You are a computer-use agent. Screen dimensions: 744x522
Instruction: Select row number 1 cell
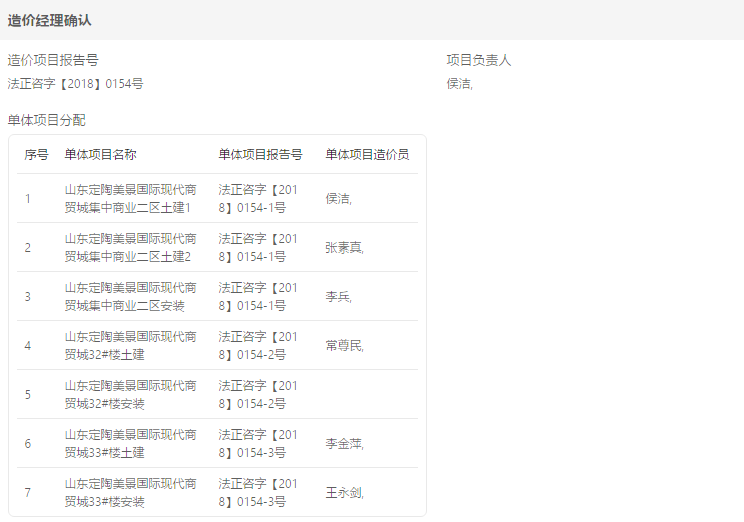point(28,199)
